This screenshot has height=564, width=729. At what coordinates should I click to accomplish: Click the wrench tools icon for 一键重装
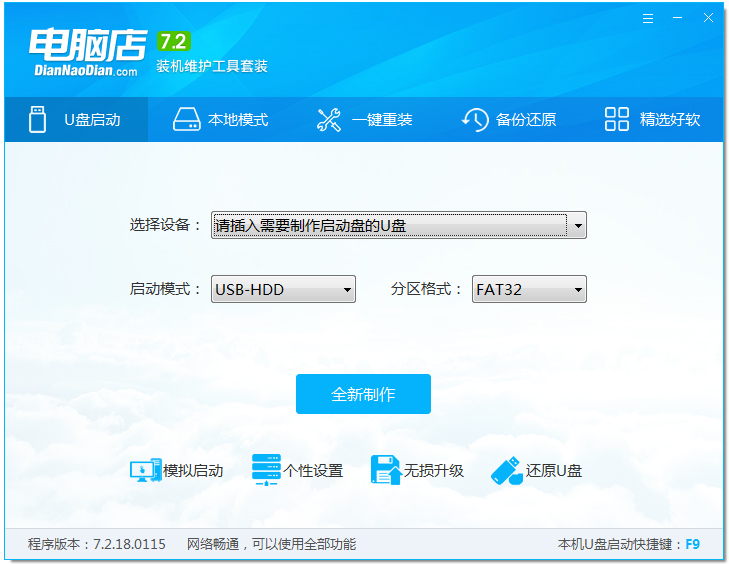[x=329, y=120]
